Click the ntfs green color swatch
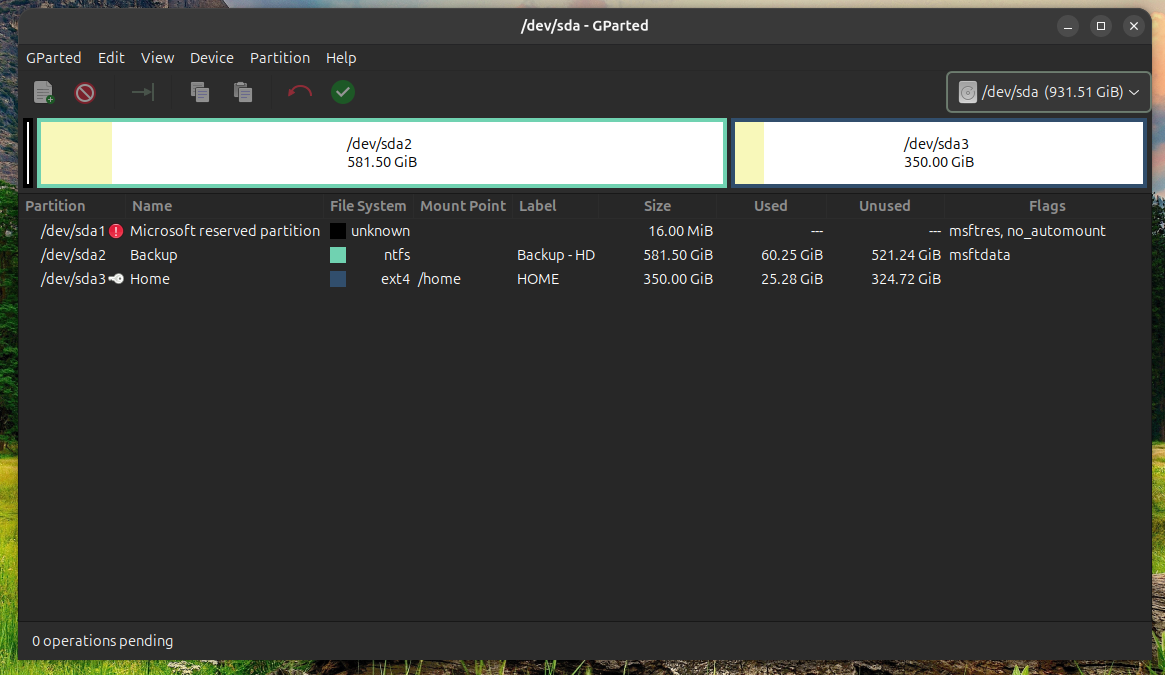 [x=338, y=255]
